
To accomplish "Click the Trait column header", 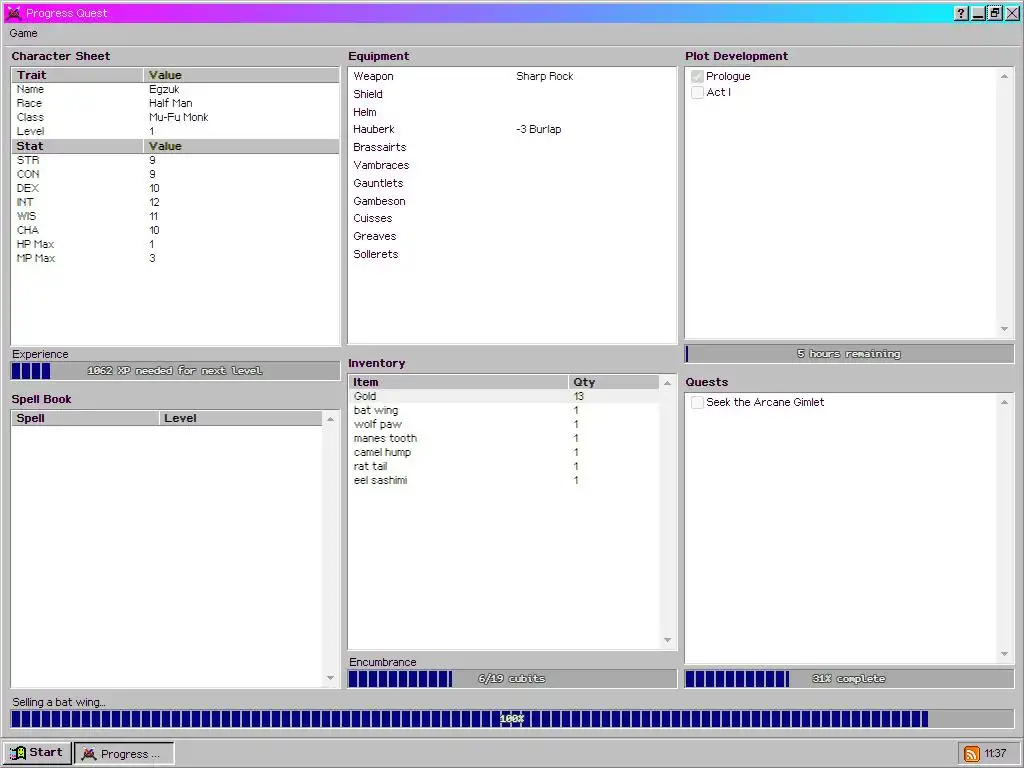I will tap(77, 75).
